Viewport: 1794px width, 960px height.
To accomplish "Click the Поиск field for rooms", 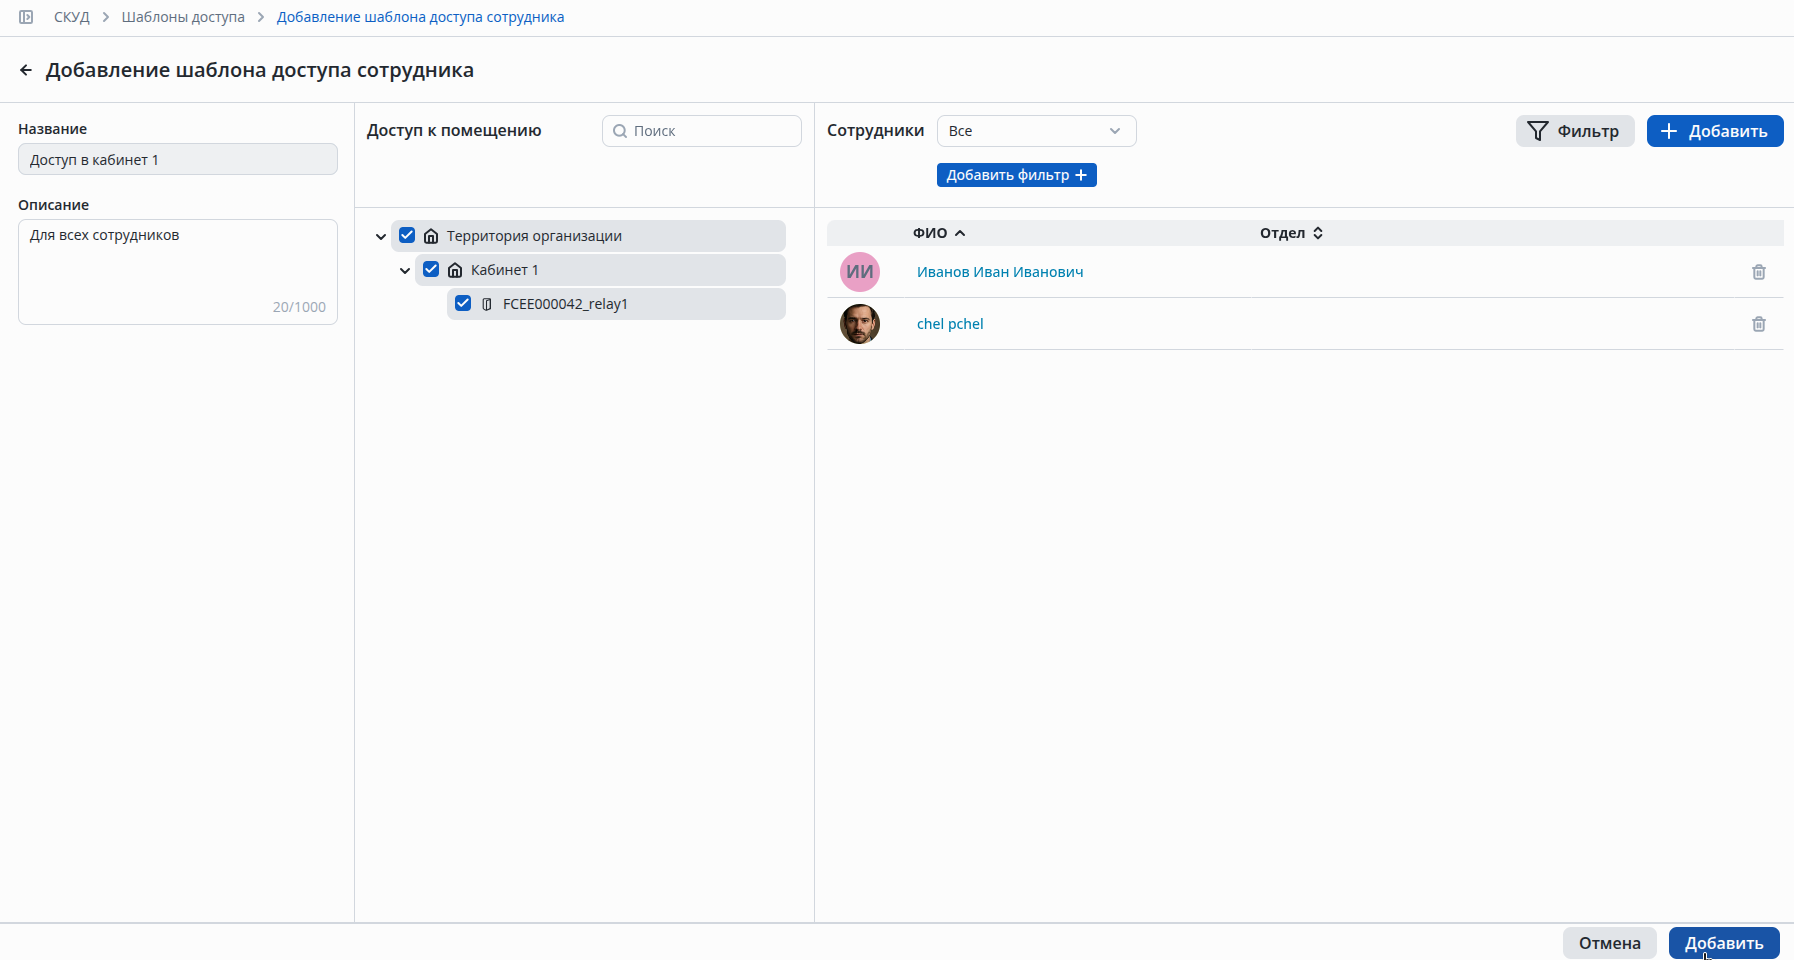I will tap(702, 131).
